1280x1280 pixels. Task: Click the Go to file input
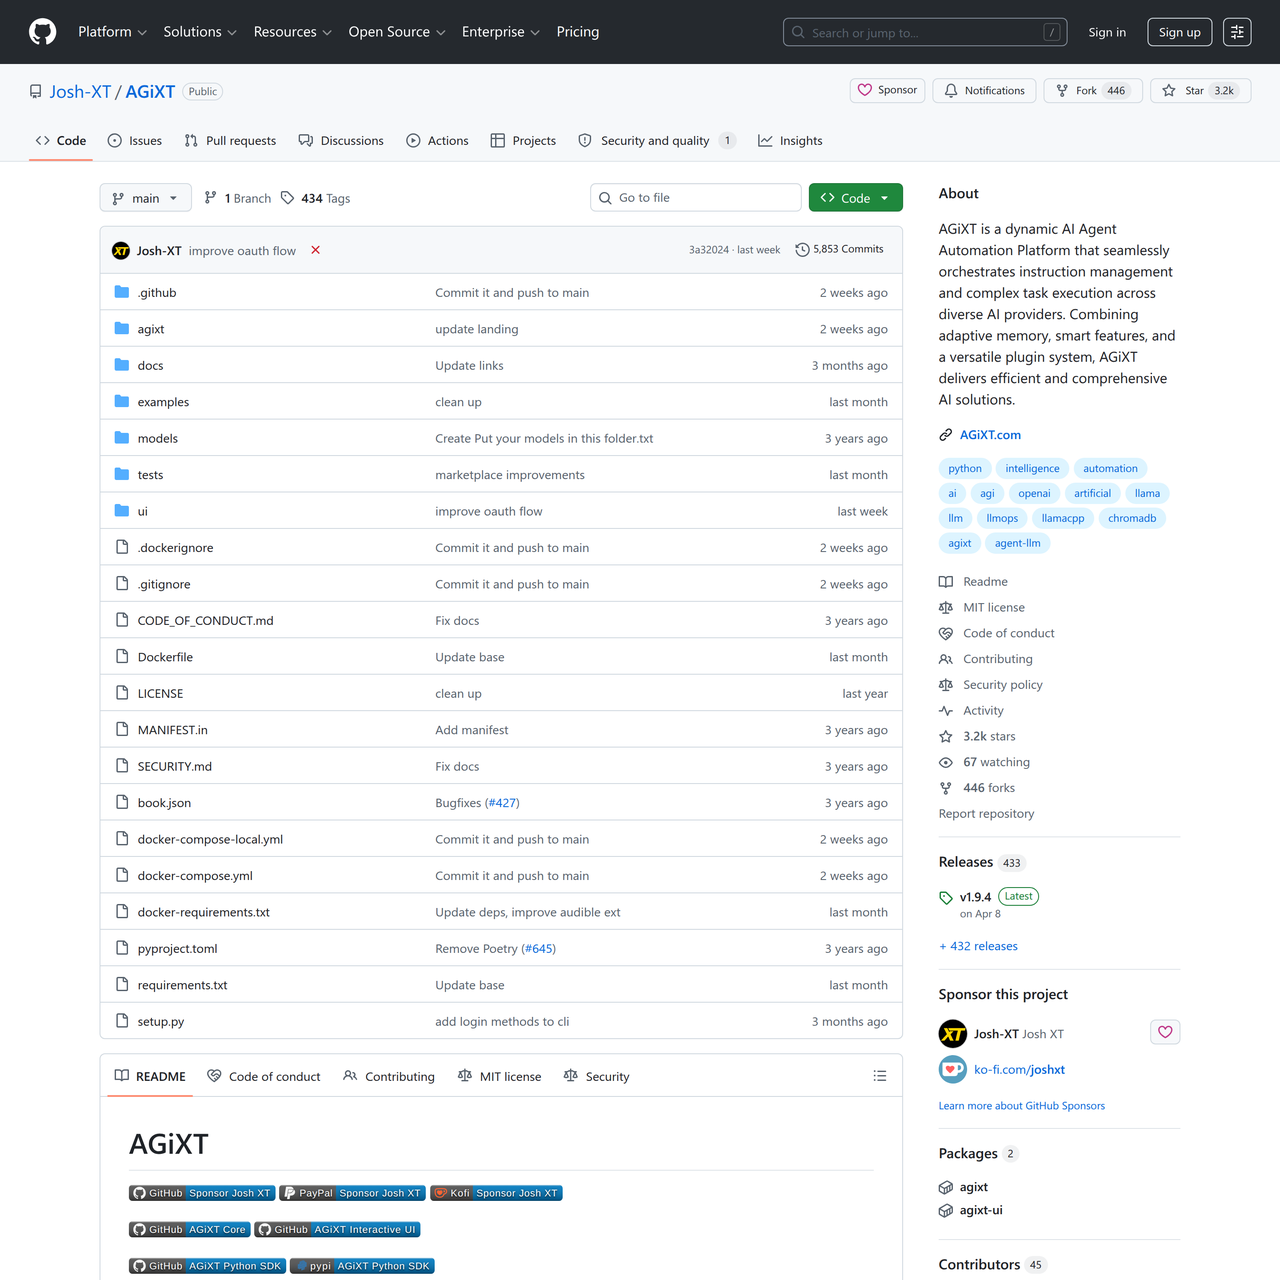(696, 198)
